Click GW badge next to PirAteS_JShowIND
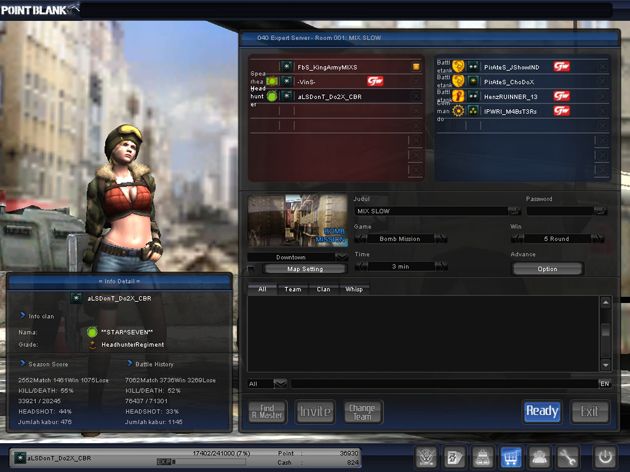 562,66
